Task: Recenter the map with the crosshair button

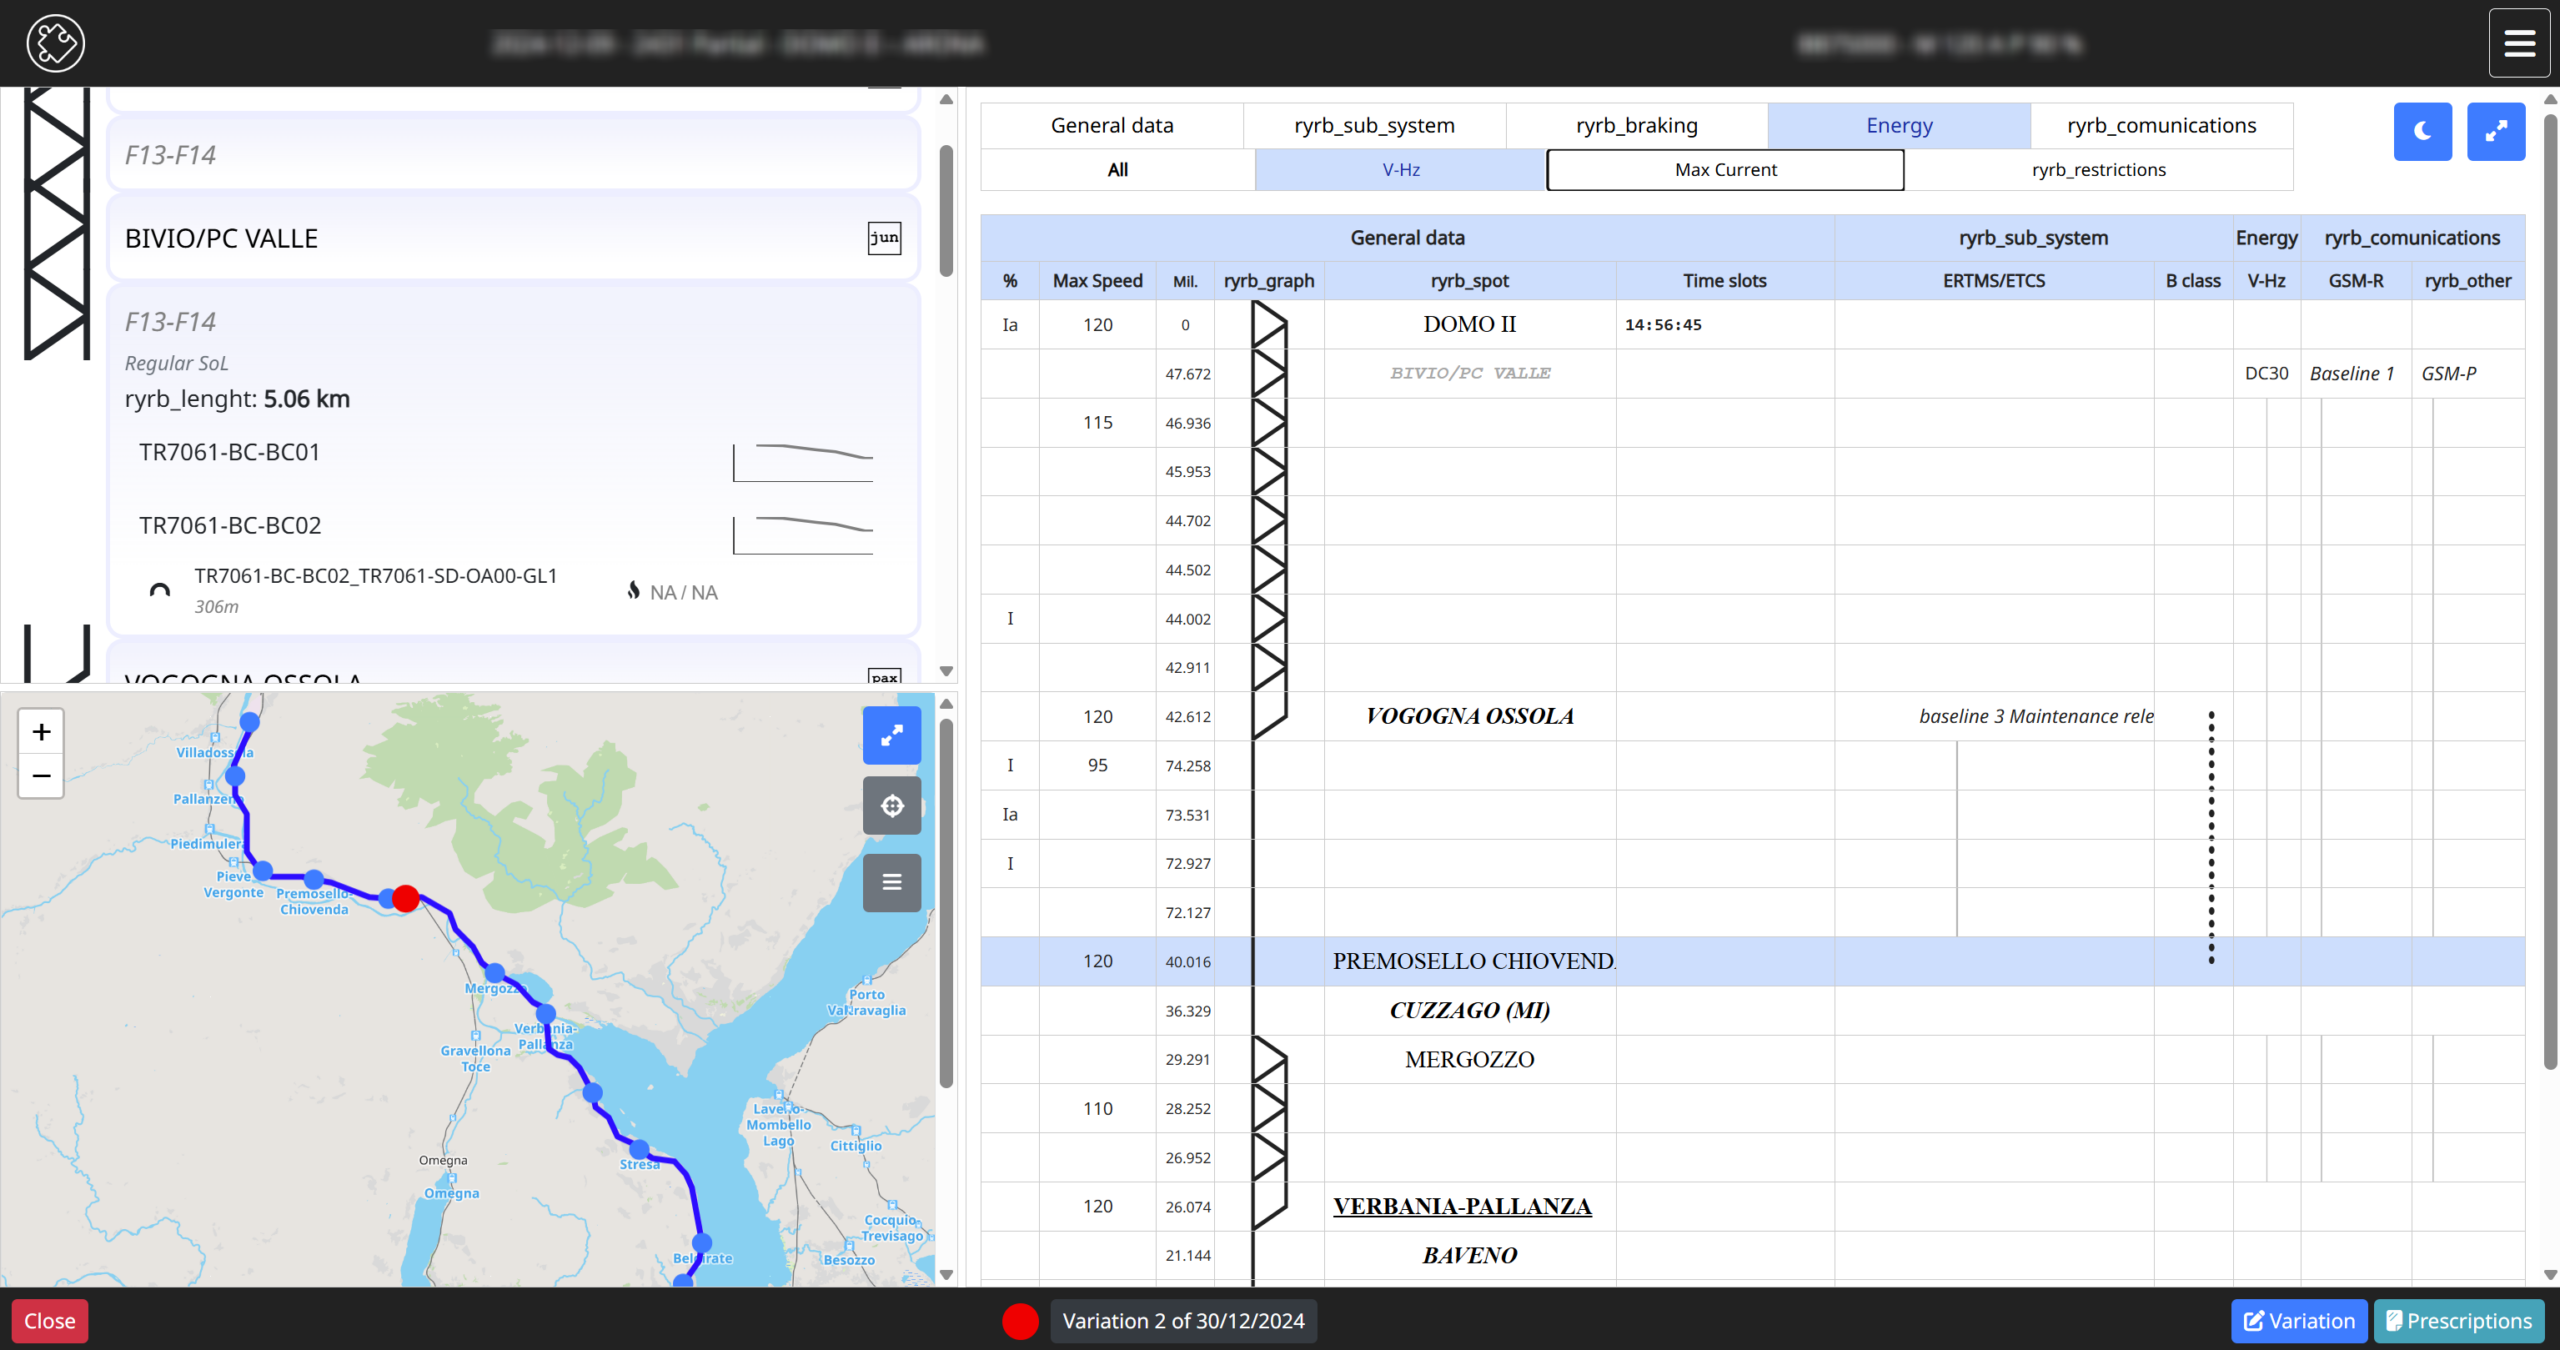Action: (891, 806)
